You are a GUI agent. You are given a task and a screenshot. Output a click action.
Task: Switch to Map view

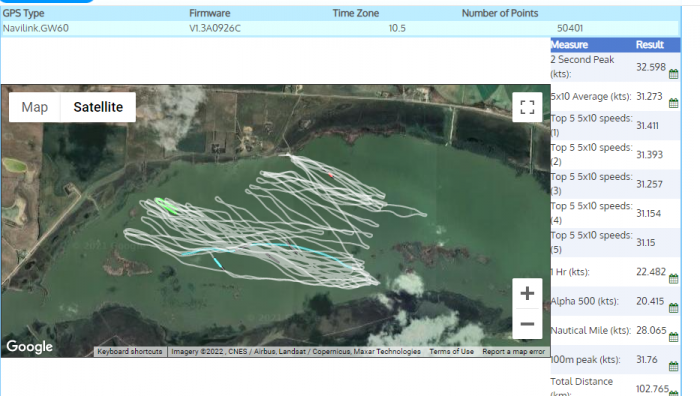[35, 107]
